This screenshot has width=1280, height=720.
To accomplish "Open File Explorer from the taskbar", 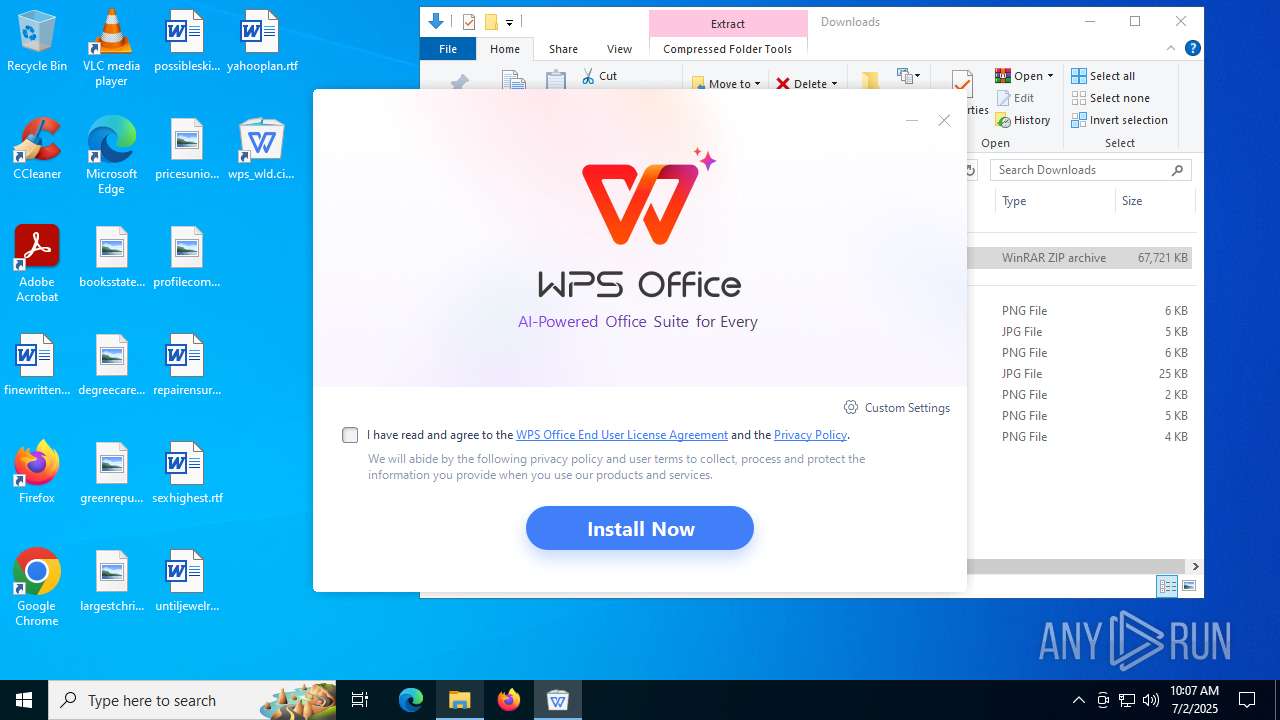I will click(459, 700).
